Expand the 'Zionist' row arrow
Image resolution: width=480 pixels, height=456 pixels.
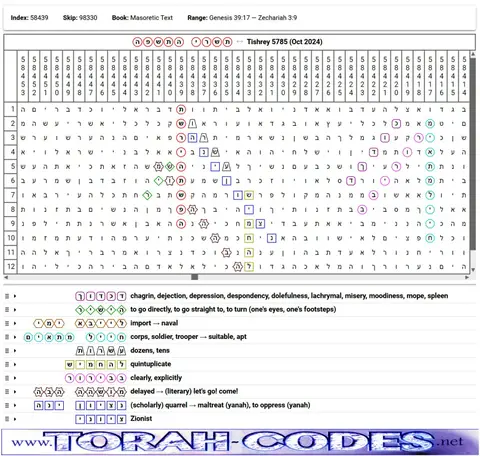click(15, 419)
